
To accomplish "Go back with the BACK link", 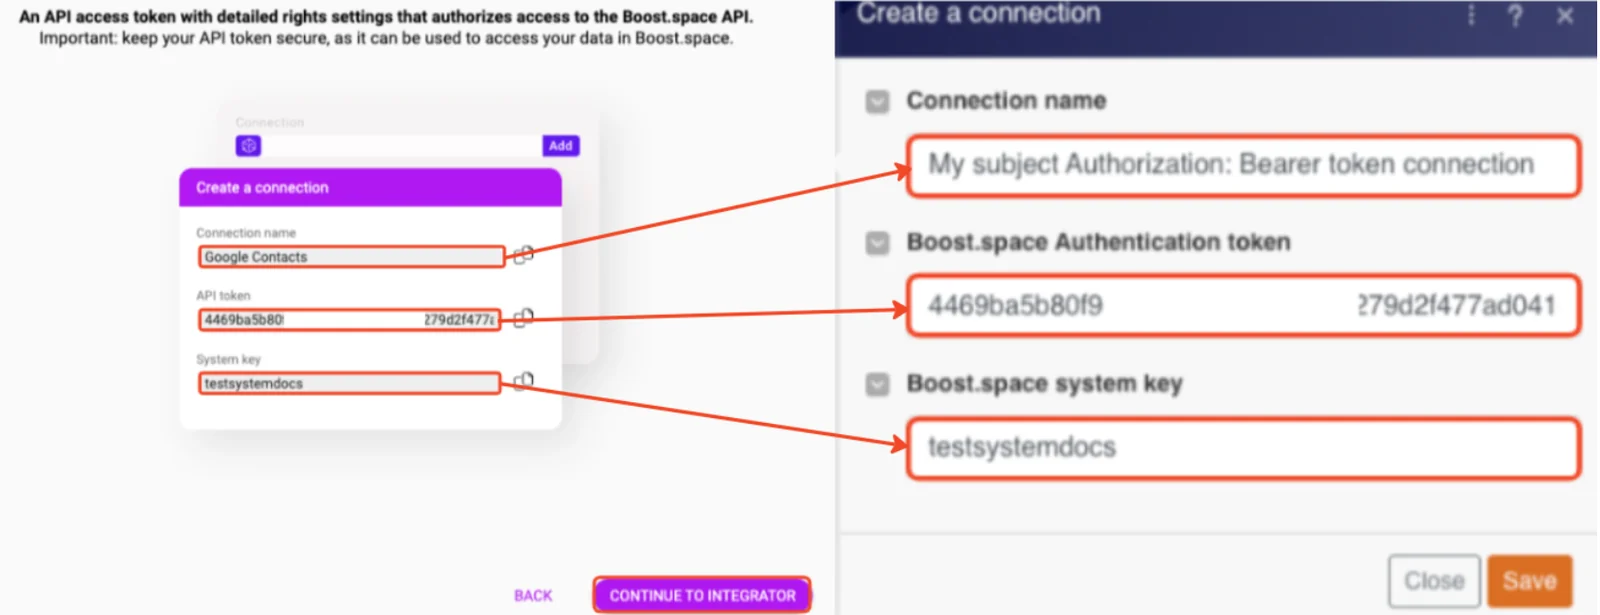I will pyautogui.click(x=533, y=595).
